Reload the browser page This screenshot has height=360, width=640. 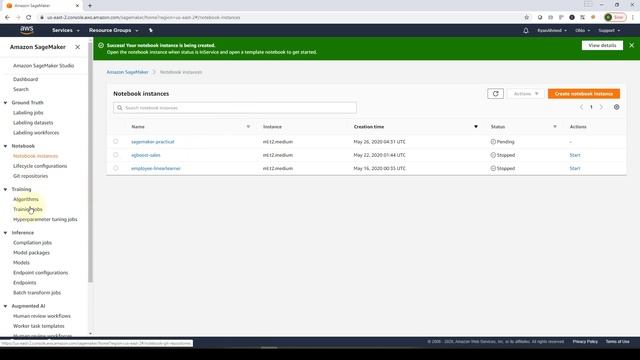[29, 17]
